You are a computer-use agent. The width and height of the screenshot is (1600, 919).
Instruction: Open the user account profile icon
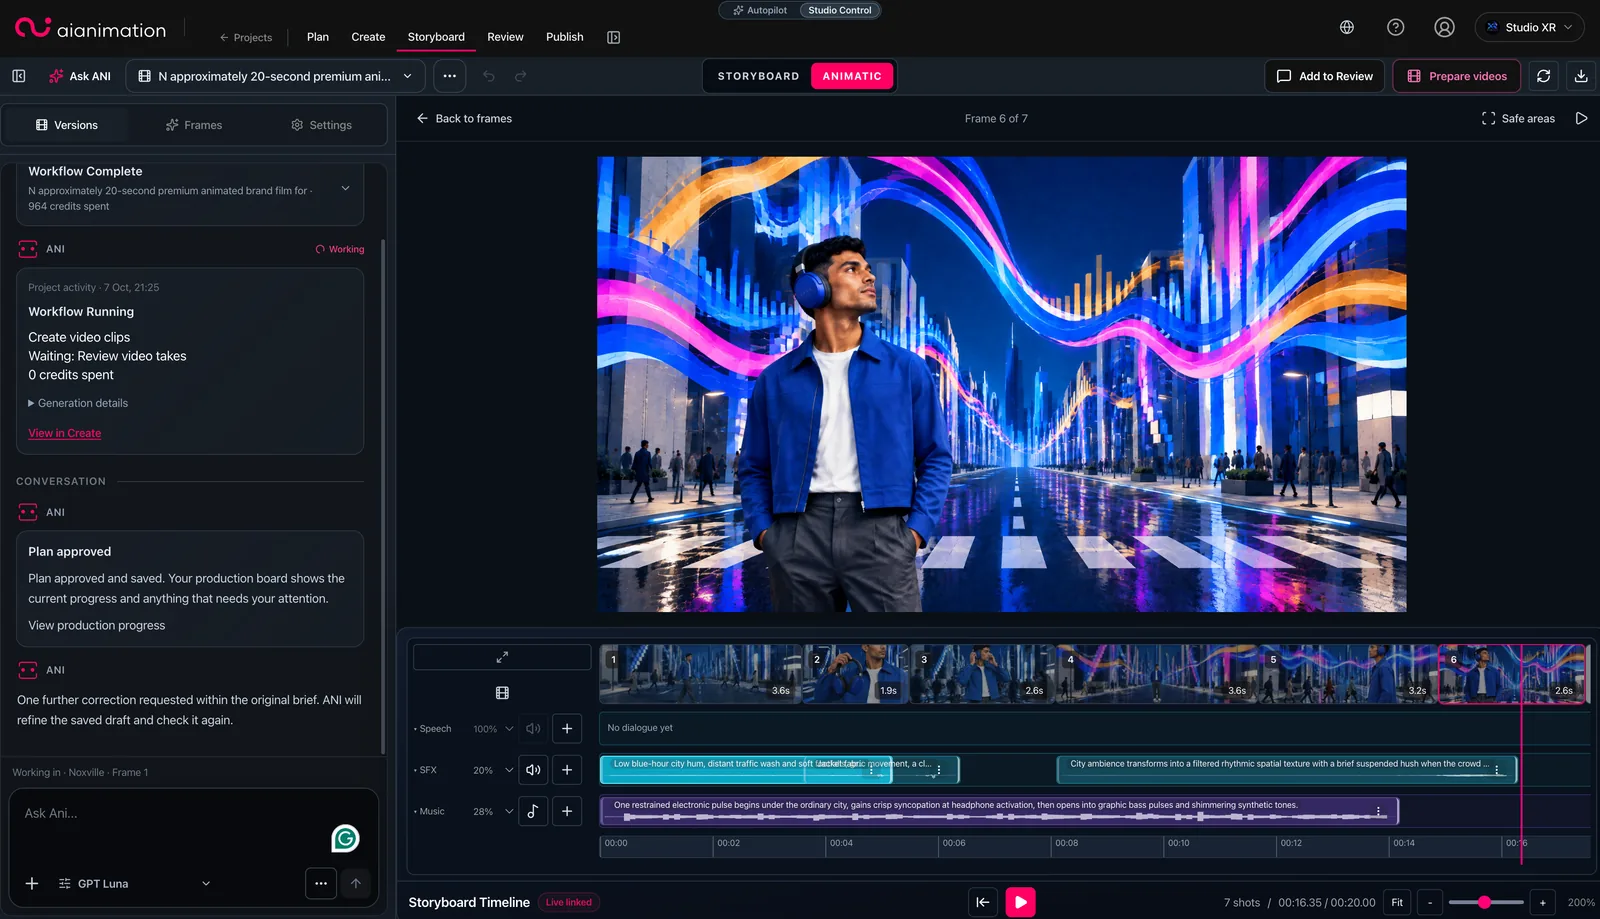(1444, 27)
